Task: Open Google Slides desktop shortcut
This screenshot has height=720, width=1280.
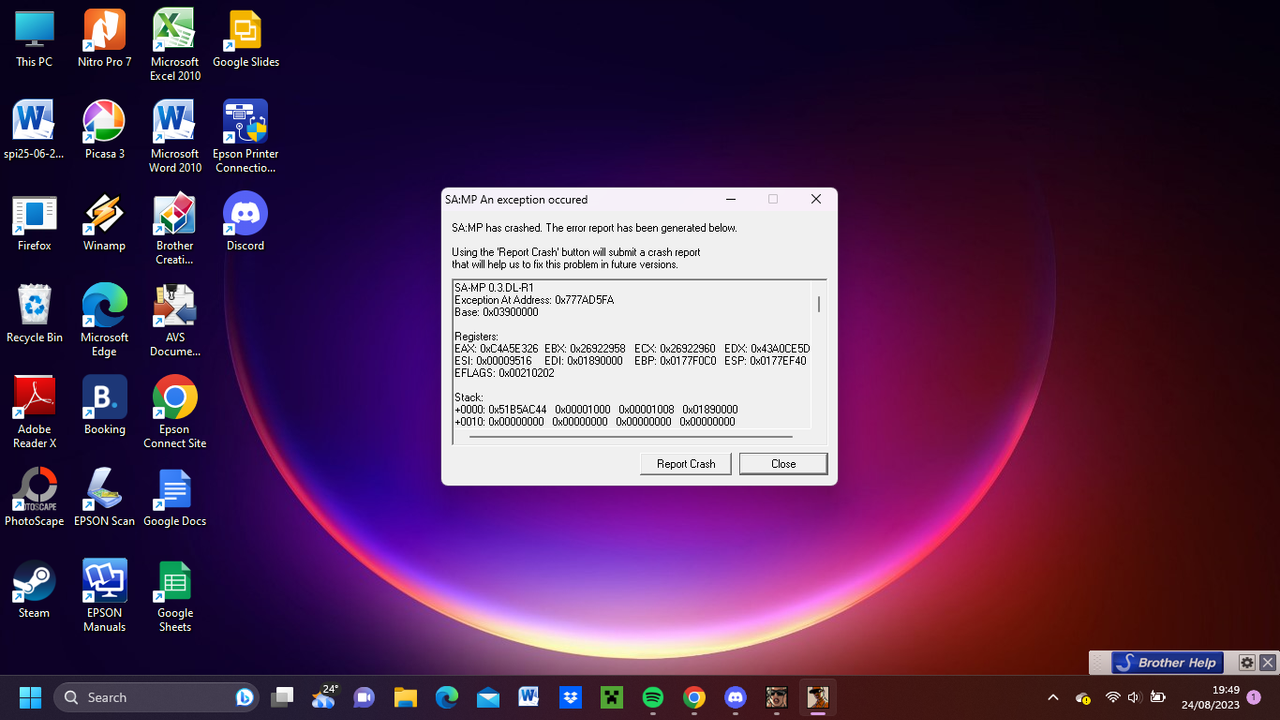Action: 245,38
